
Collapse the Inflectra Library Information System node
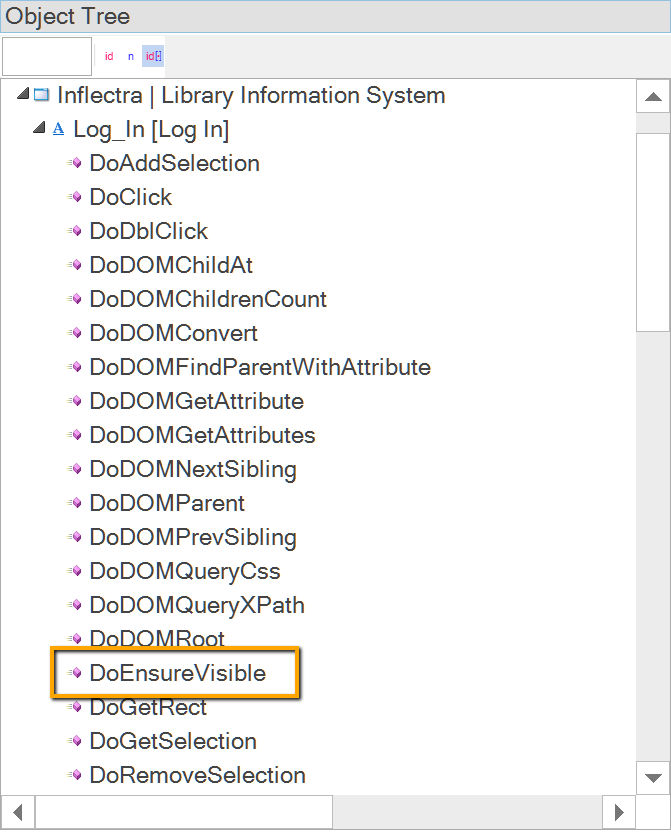point(23,96)
